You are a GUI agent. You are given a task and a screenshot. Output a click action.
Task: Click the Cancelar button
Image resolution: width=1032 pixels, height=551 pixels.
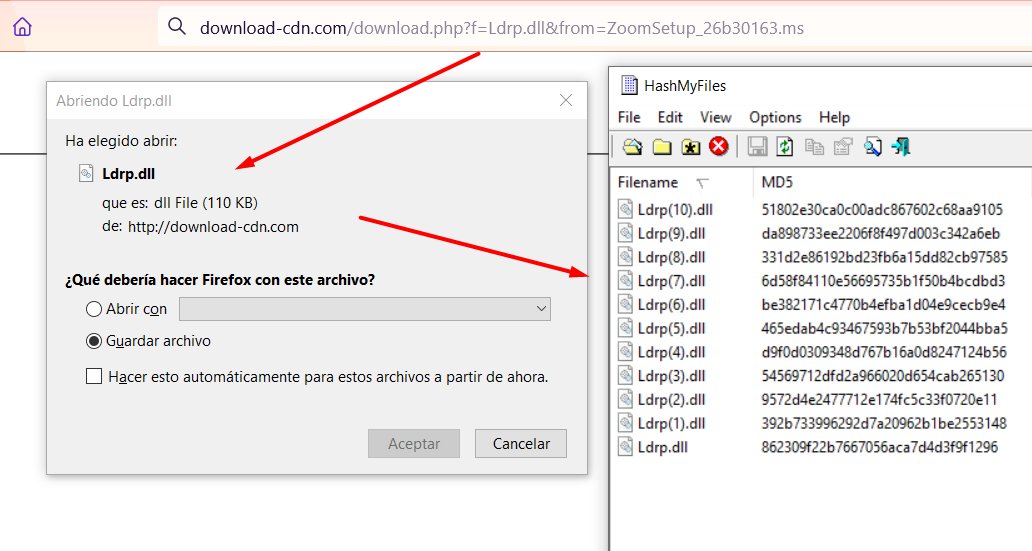[521, 444]
